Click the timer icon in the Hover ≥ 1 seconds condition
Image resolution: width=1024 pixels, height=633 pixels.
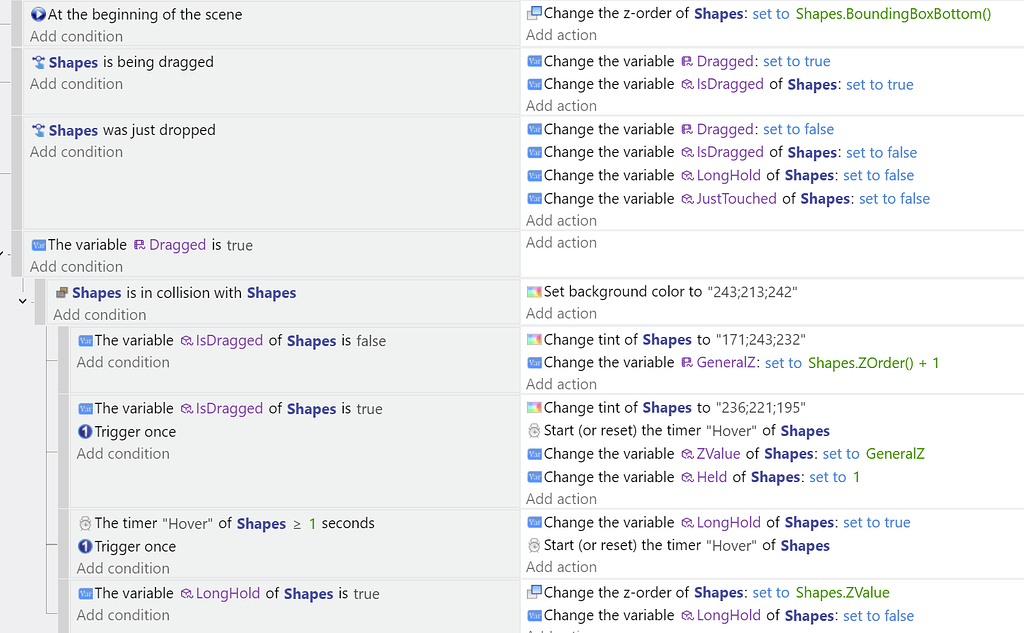coord(85,523)
